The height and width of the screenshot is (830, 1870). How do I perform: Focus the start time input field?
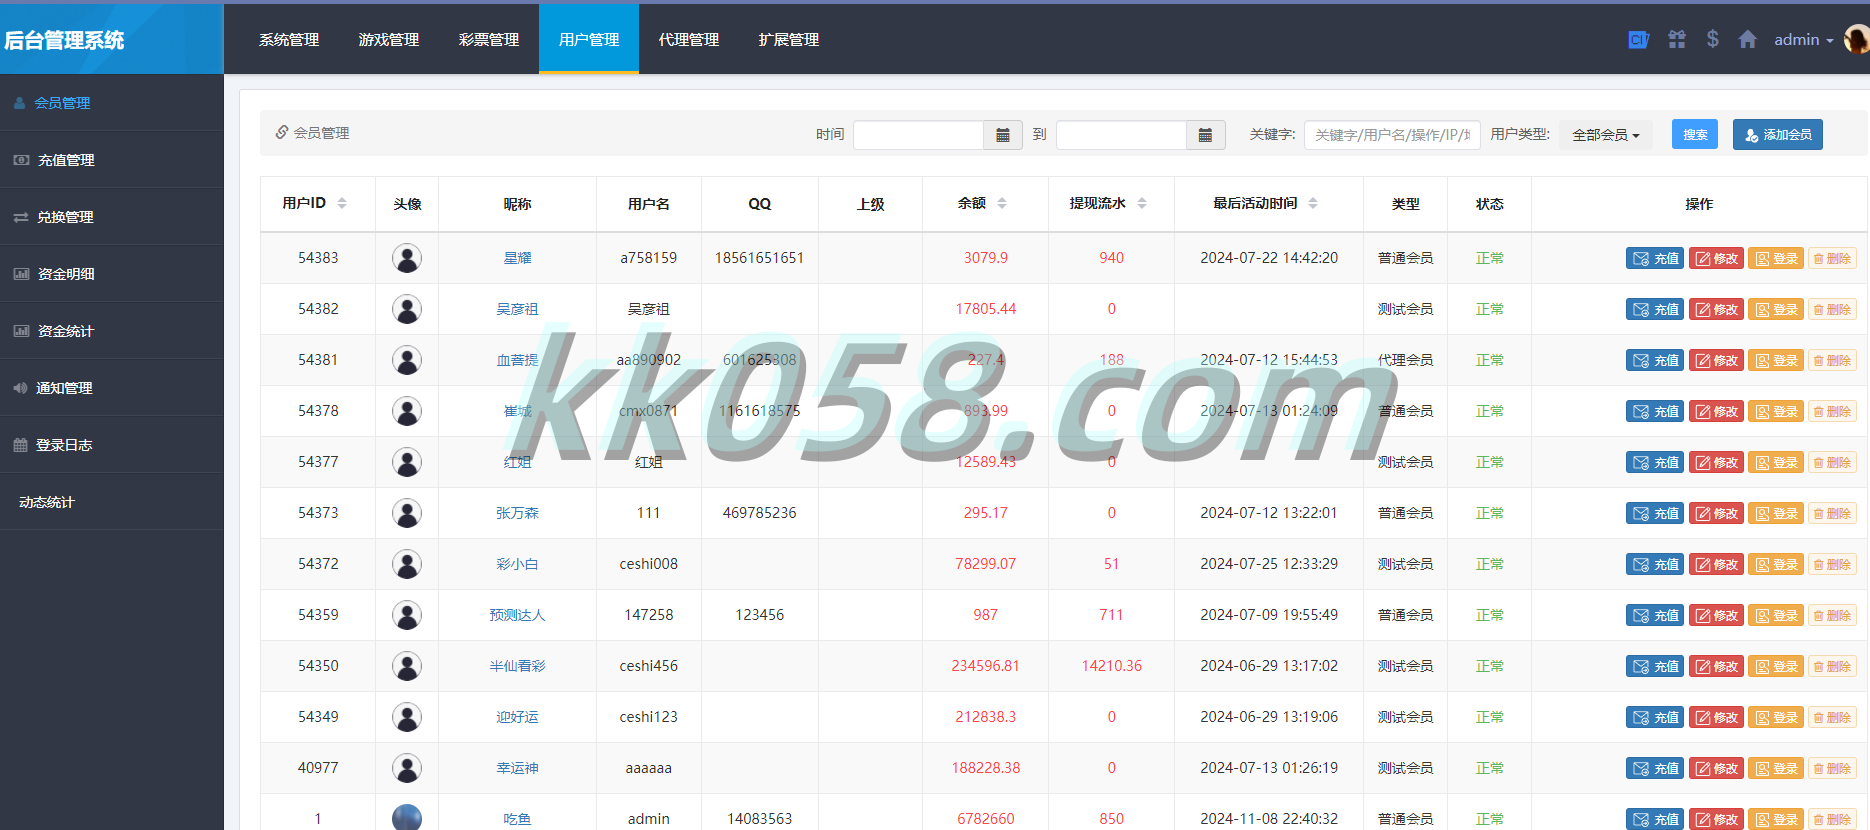919,135
